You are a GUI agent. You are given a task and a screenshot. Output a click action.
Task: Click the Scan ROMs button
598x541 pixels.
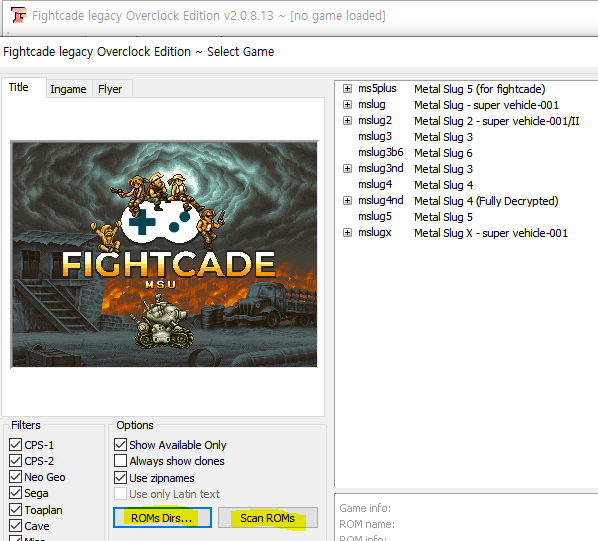point(268,517)
